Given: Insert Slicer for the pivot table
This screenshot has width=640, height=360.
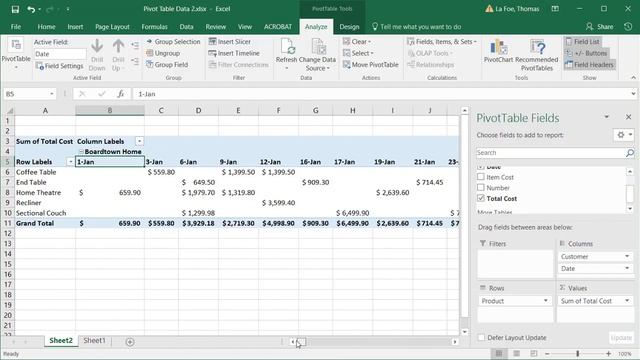Looking at the screenshot, I should pyautogui.click(x=230, y=42).
